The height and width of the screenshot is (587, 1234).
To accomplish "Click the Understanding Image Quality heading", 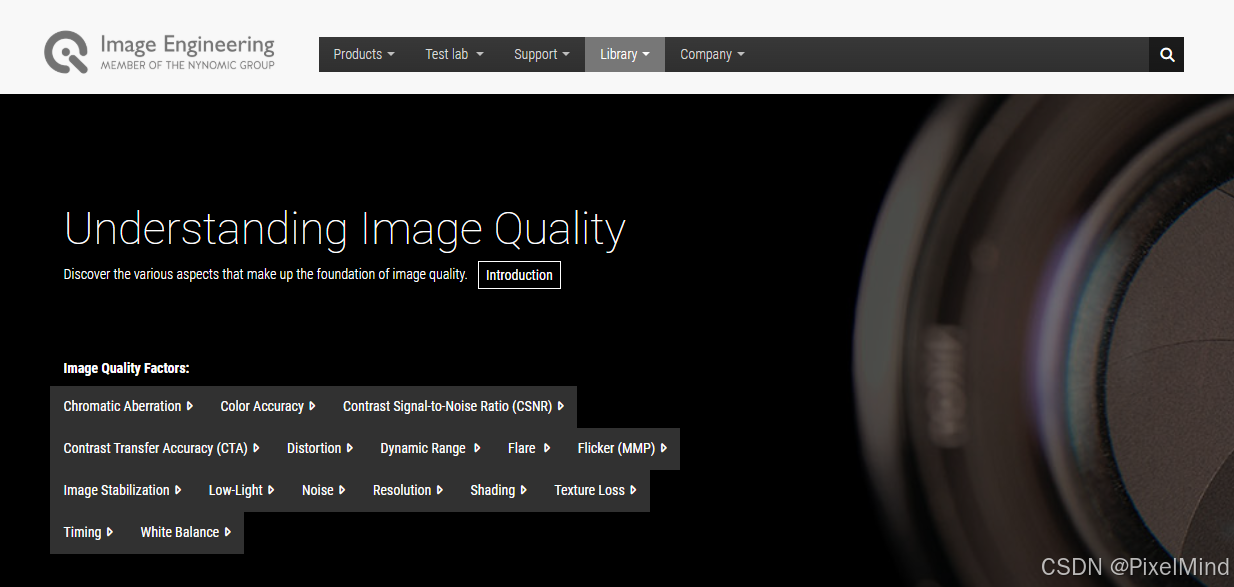I will (x=345, y=229).
